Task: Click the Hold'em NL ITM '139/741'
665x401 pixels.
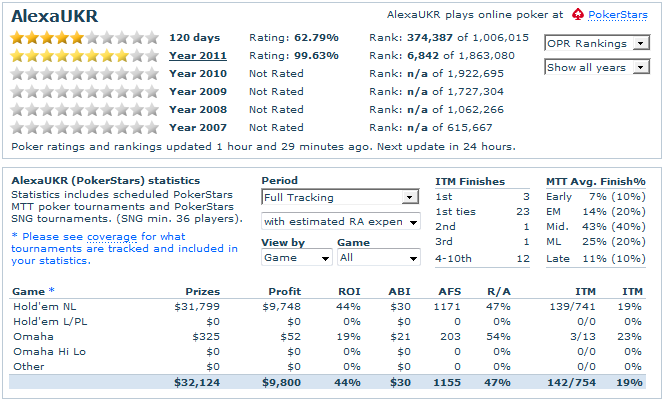Action: click(573, 307)
